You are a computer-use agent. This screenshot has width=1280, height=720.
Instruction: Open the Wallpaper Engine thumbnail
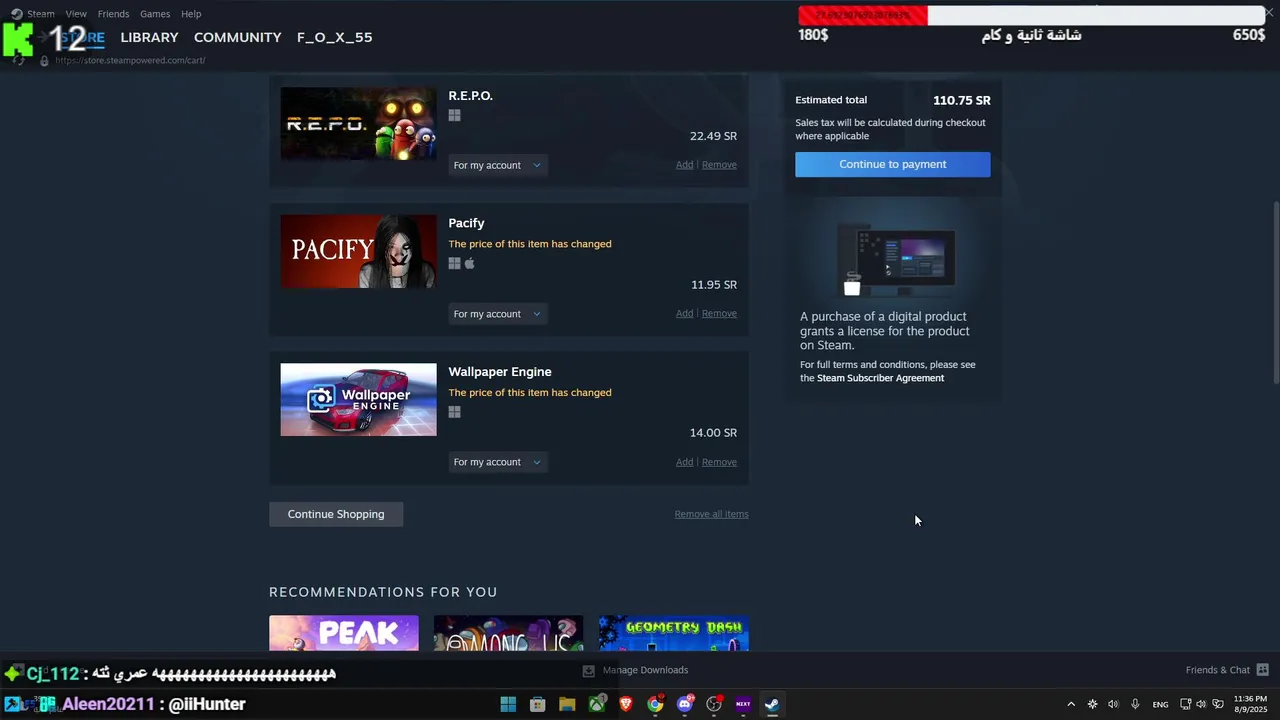click(x=358, y=399)
